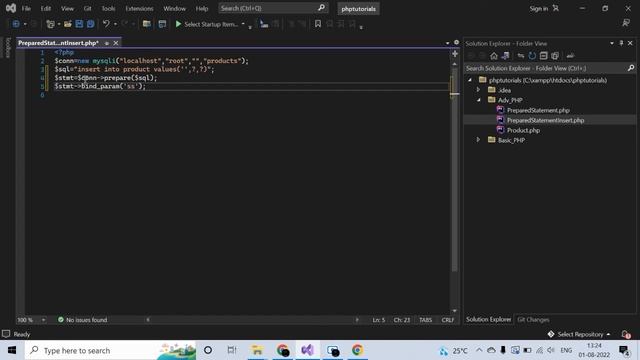Click Select Repository in status bar
The height and width of the screenshot is (360, 640).
580,334
